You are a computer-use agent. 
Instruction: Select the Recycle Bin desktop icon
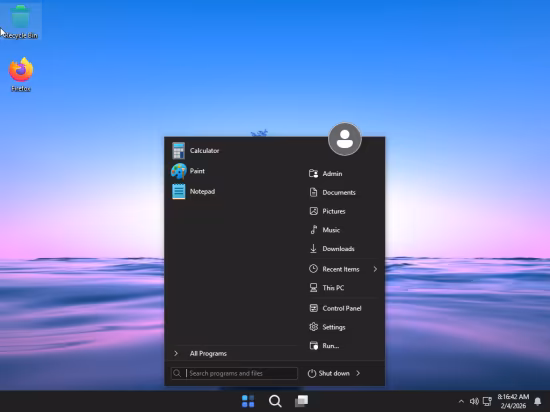coord(20,20)
